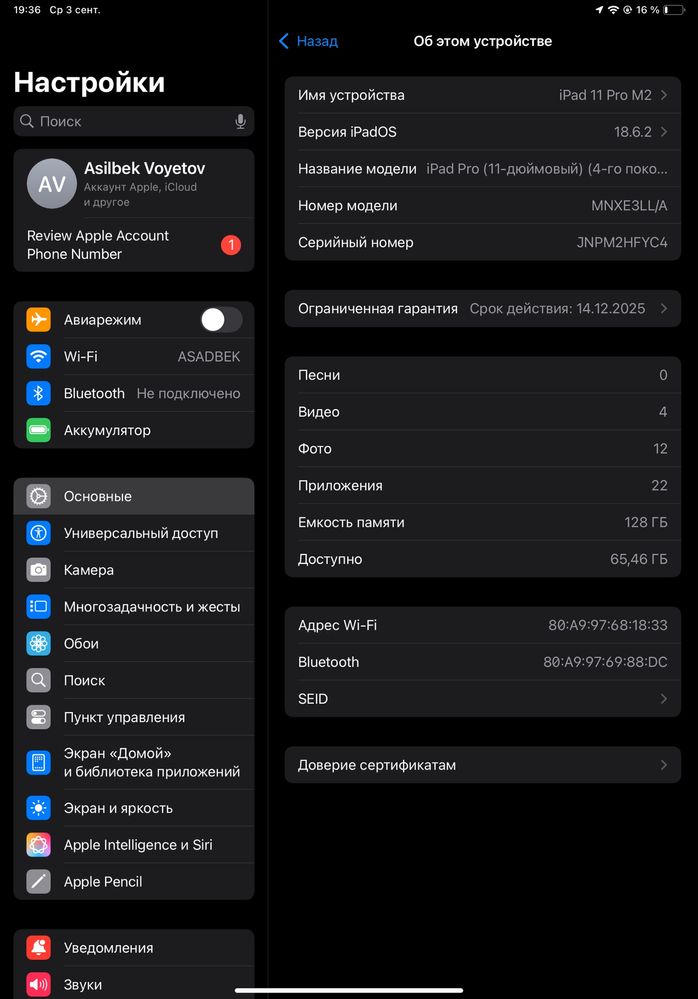Tap Bluetooth address 80:A9:97:69:88:DC
The width and height of the screenshot is (698, 999).
coord(605,662)
